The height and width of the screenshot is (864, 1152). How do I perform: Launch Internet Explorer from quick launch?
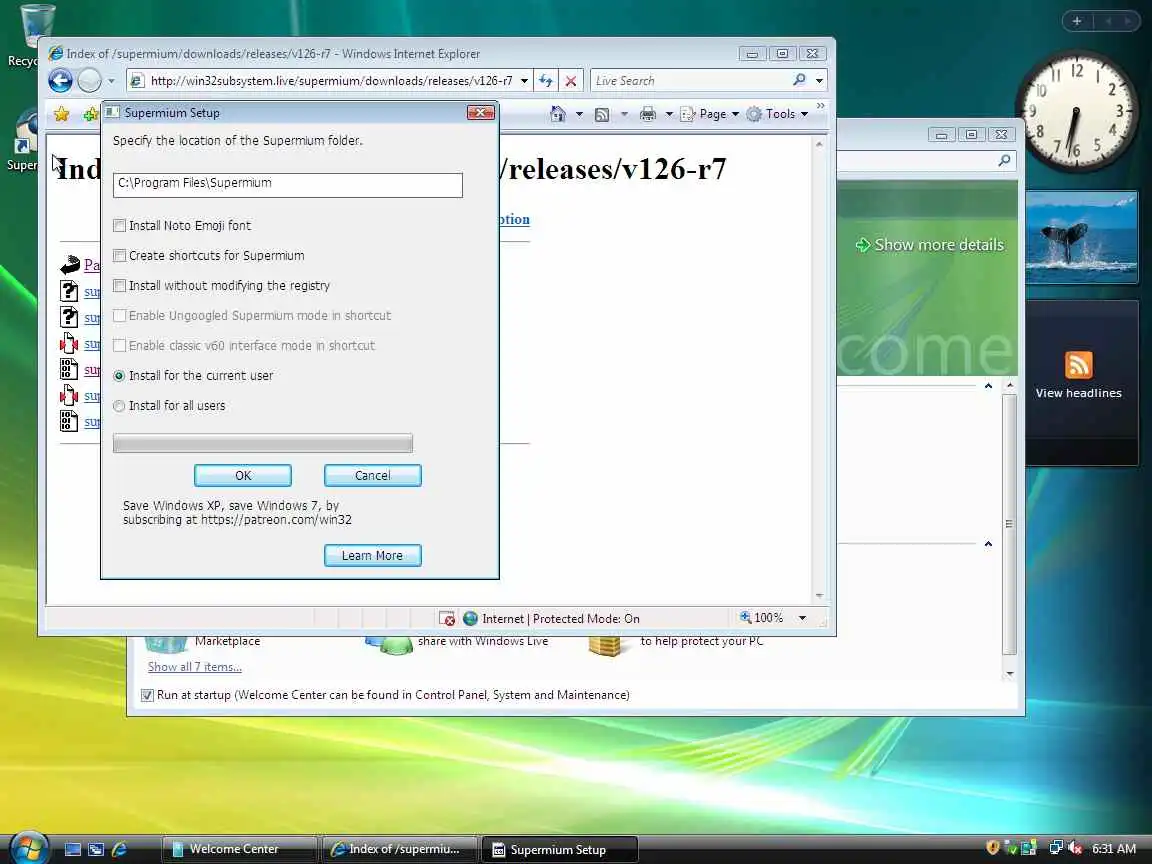pos(119,849)
